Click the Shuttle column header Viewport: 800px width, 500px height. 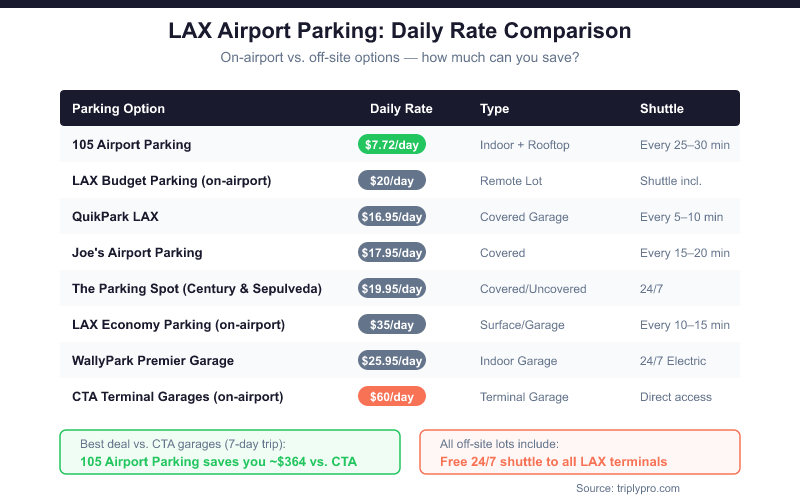coord(661,109)
